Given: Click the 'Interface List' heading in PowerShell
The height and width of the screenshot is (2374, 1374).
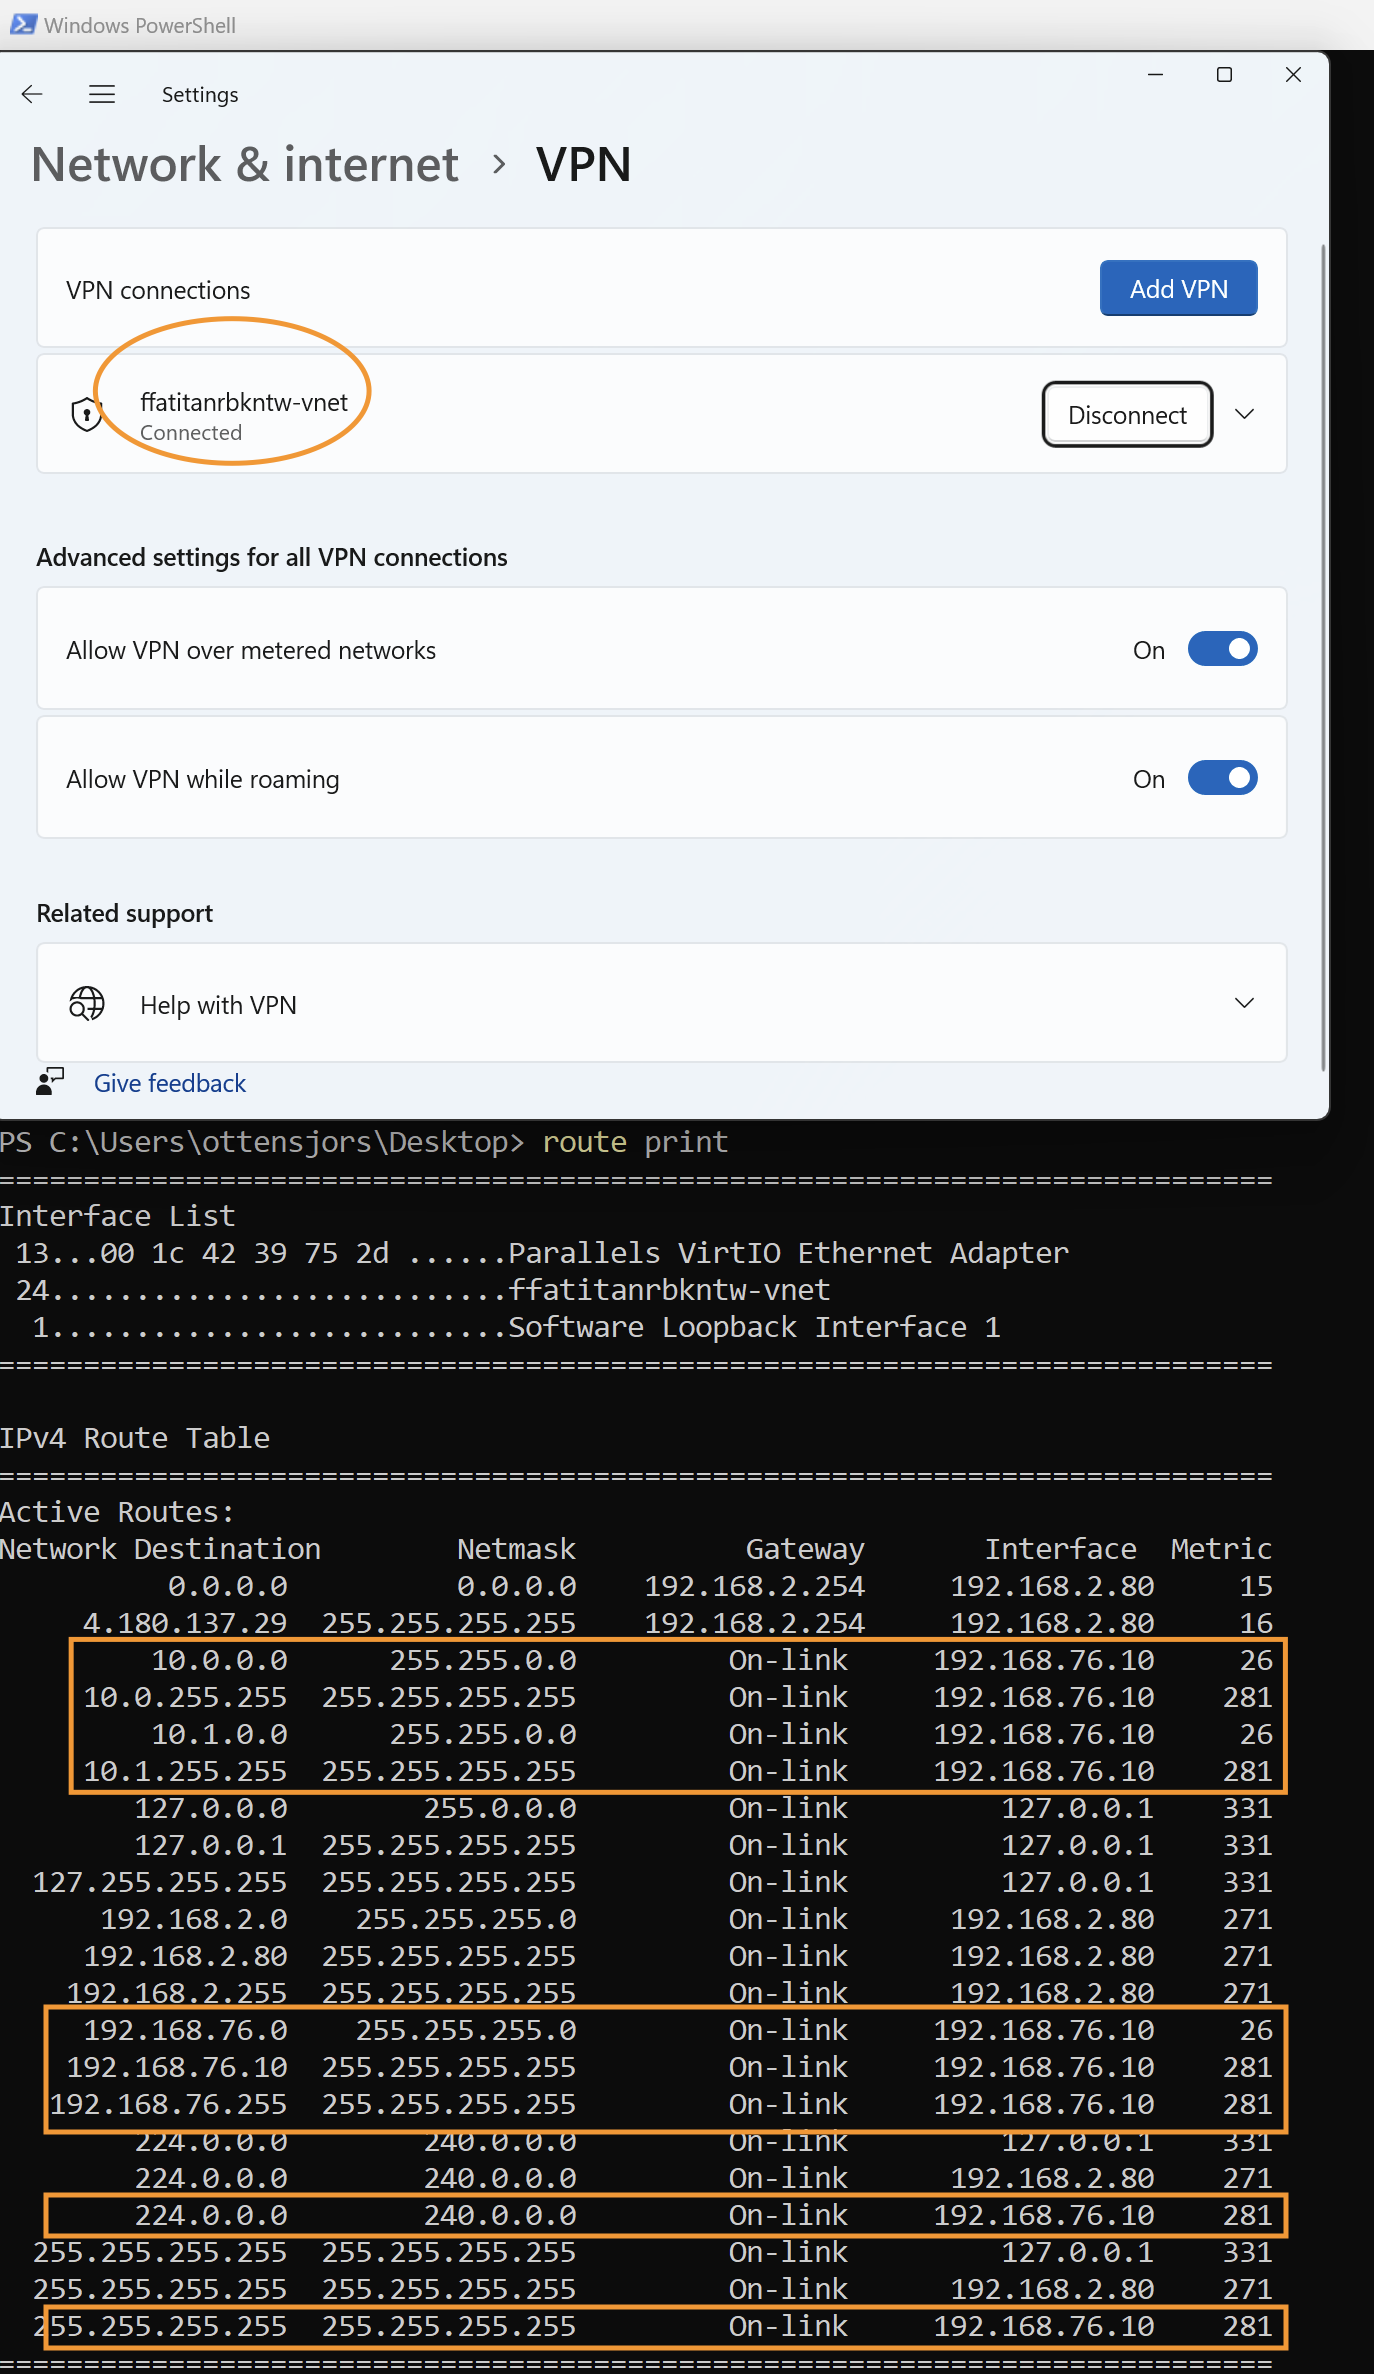Looking at the screenshot, I should pos(118,1216).
